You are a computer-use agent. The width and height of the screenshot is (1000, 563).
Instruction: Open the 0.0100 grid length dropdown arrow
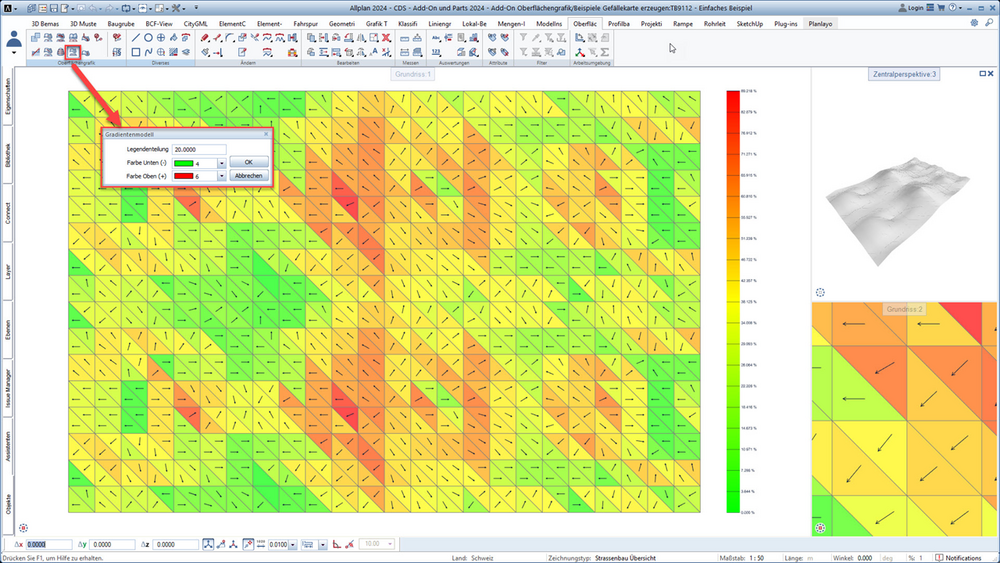(293, 545)
